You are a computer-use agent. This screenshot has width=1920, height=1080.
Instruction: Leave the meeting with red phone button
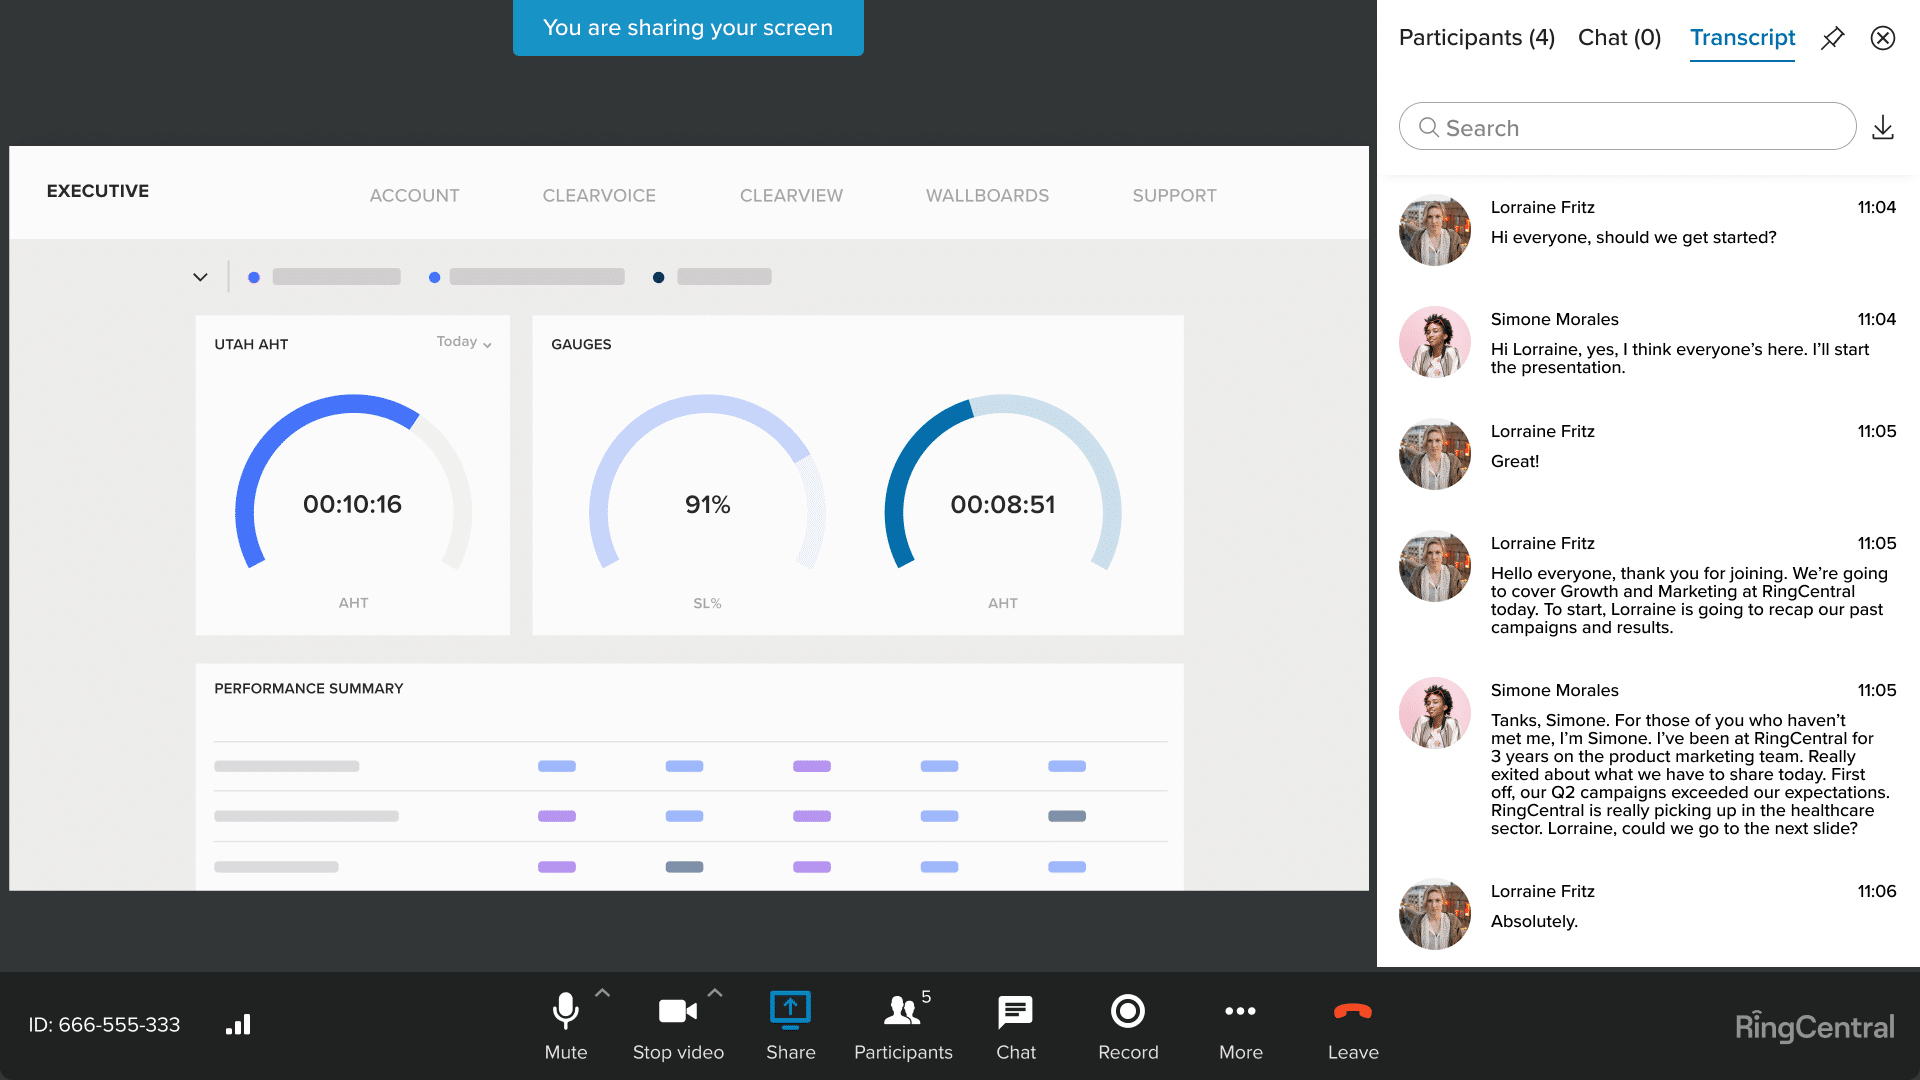[x=1352, y=1011]
